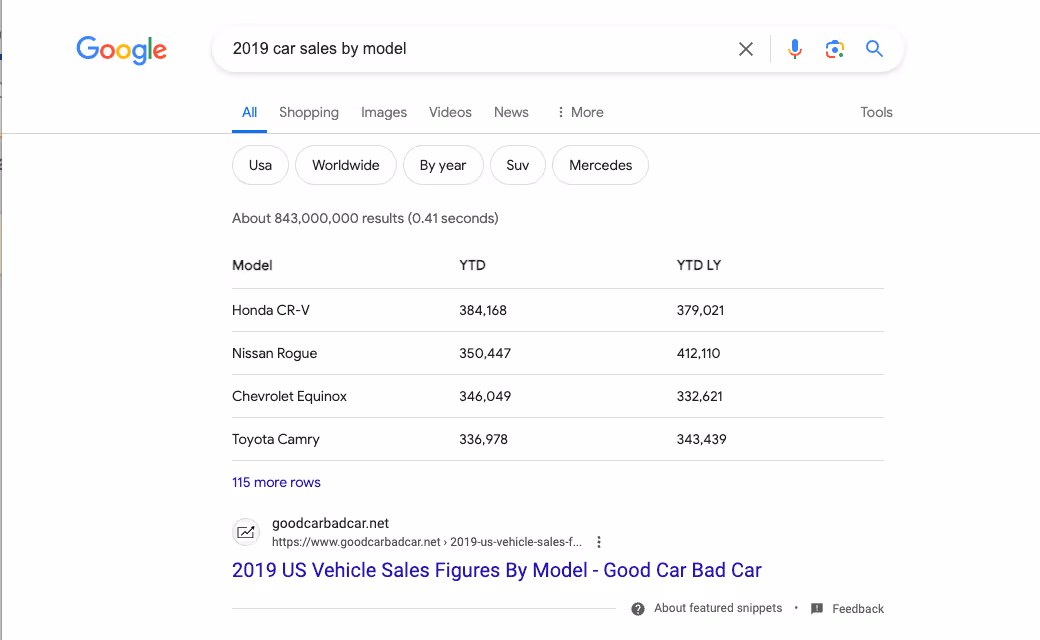The image size is (1040, 640).
Task: Select the Nissan Rogue row name
Action: (x=275, y=353)
